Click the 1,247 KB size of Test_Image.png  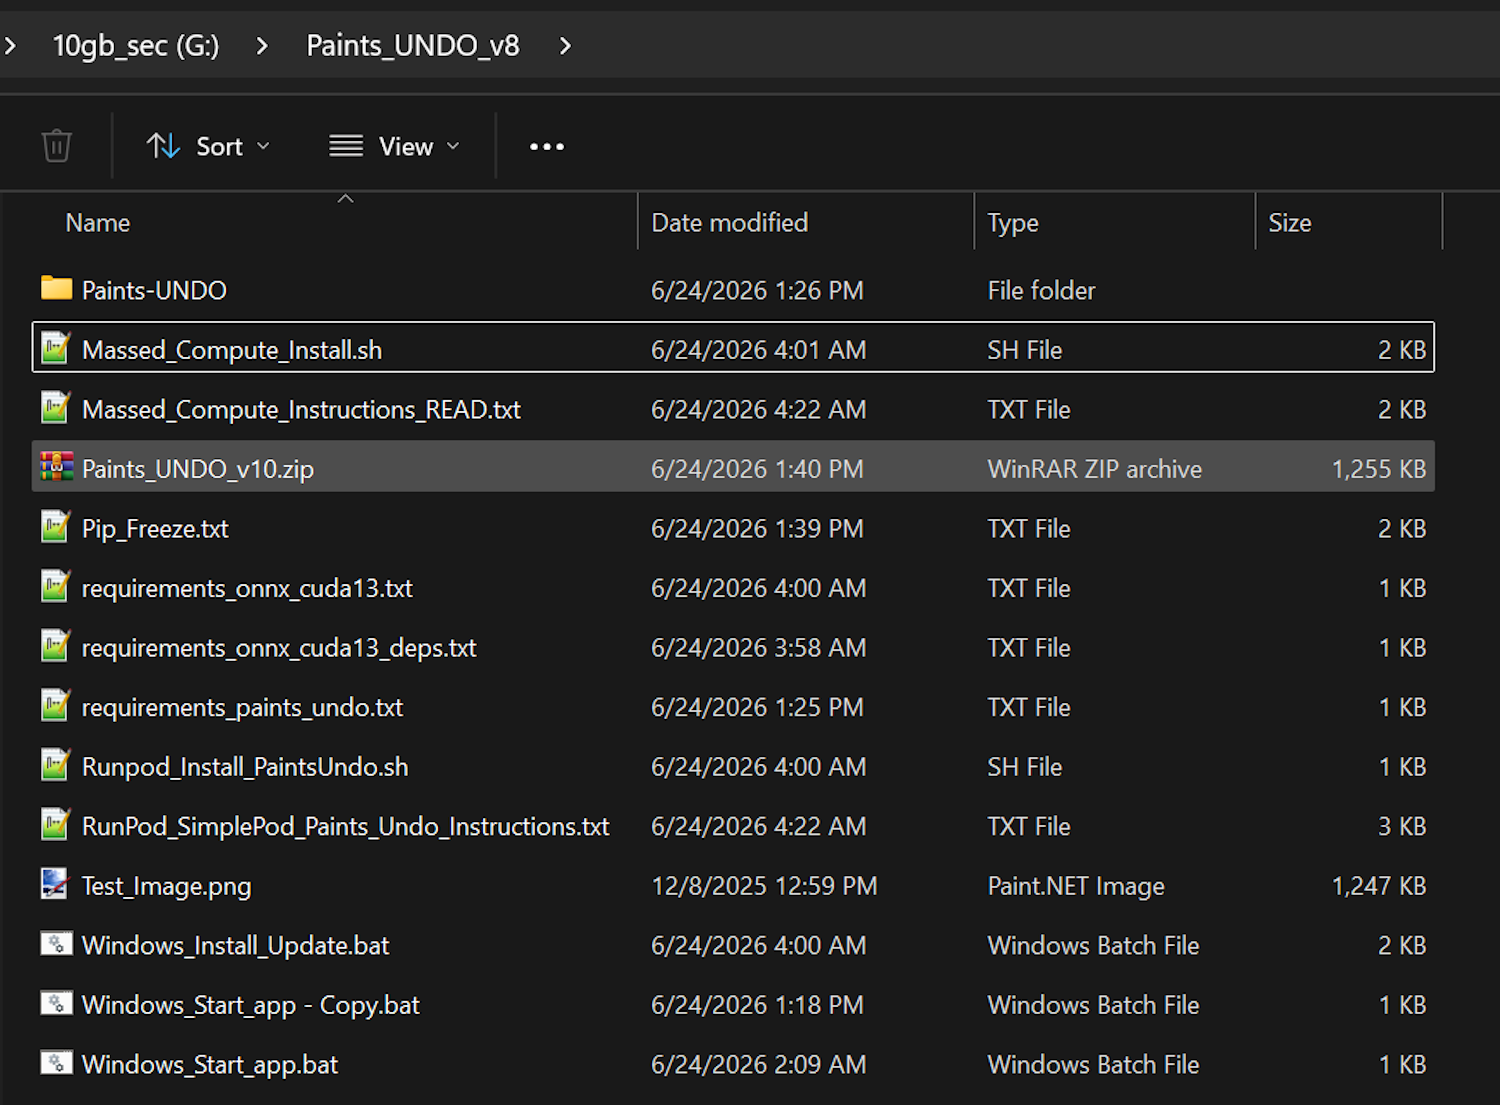[x=1379, y=886]
